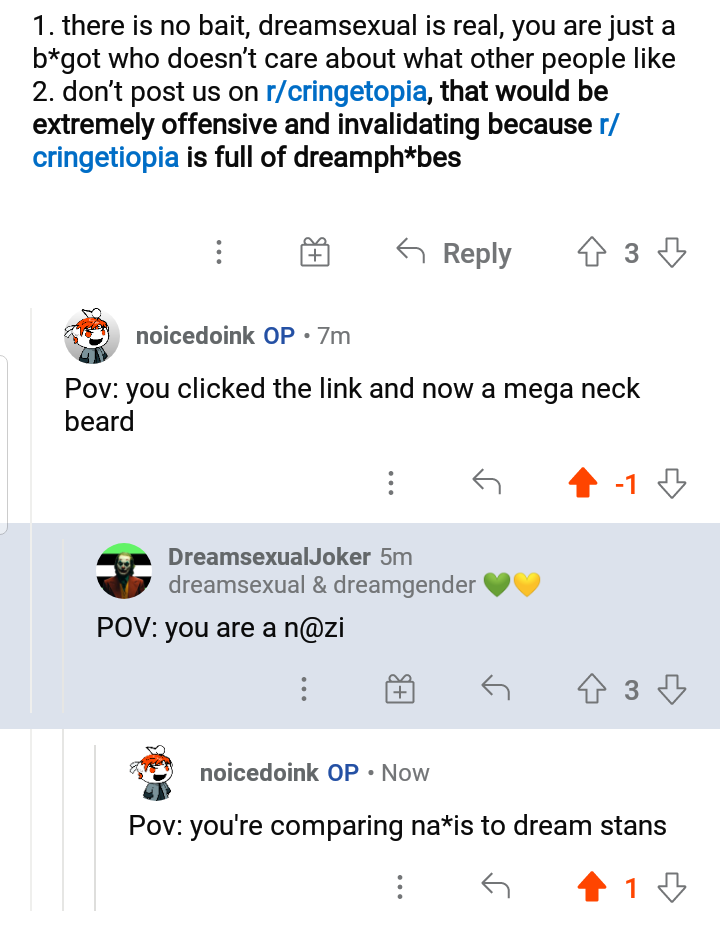Open the r/cringetopia link
Viewport: 720px width, 926px height.
pos(347,90)
